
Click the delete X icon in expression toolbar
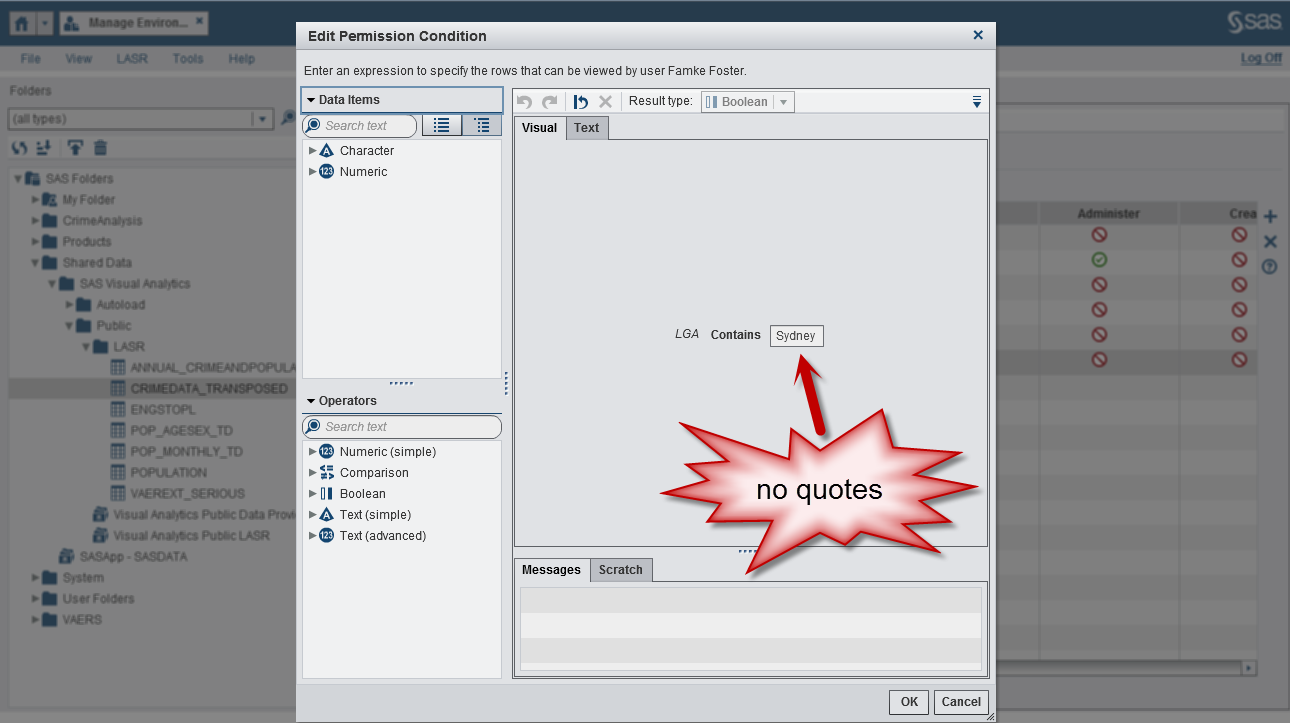click(605, 102)
